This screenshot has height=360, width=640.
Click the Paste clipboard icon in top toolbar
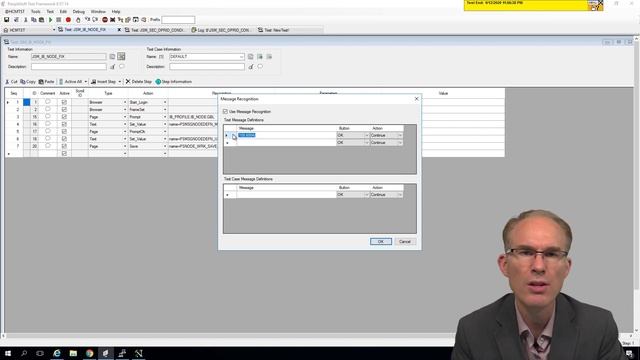[x=41, y=20]
